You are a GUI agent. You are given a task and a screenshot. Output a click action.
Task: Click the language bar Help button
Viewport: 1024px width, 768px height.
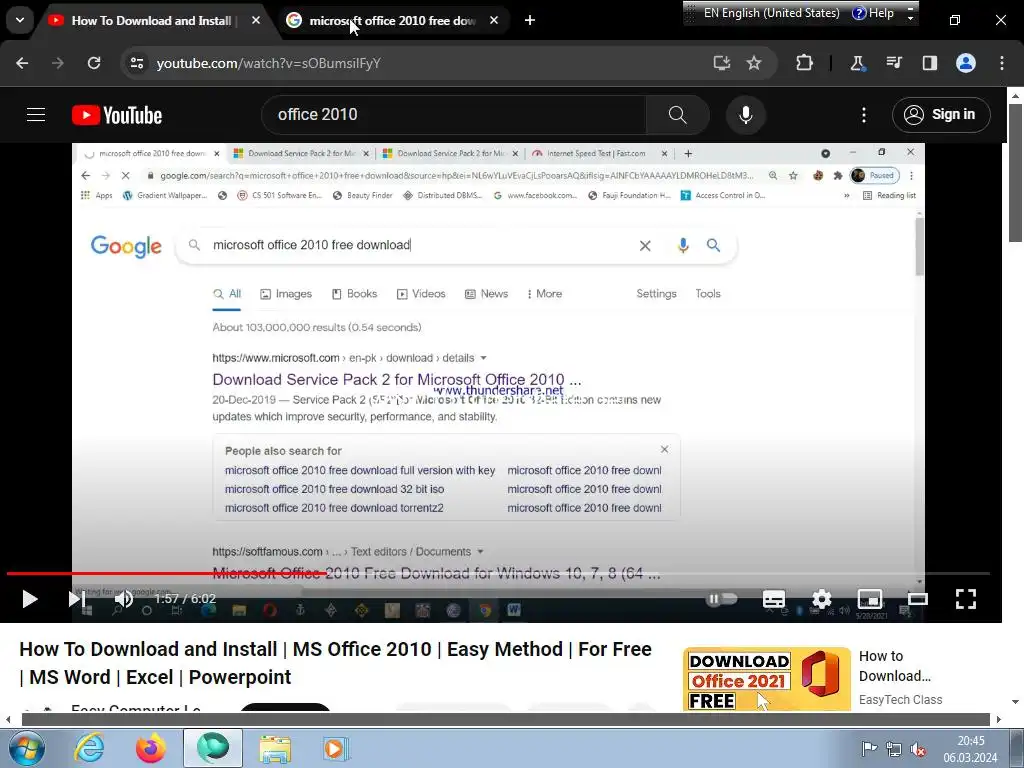[x=873, y=13]
